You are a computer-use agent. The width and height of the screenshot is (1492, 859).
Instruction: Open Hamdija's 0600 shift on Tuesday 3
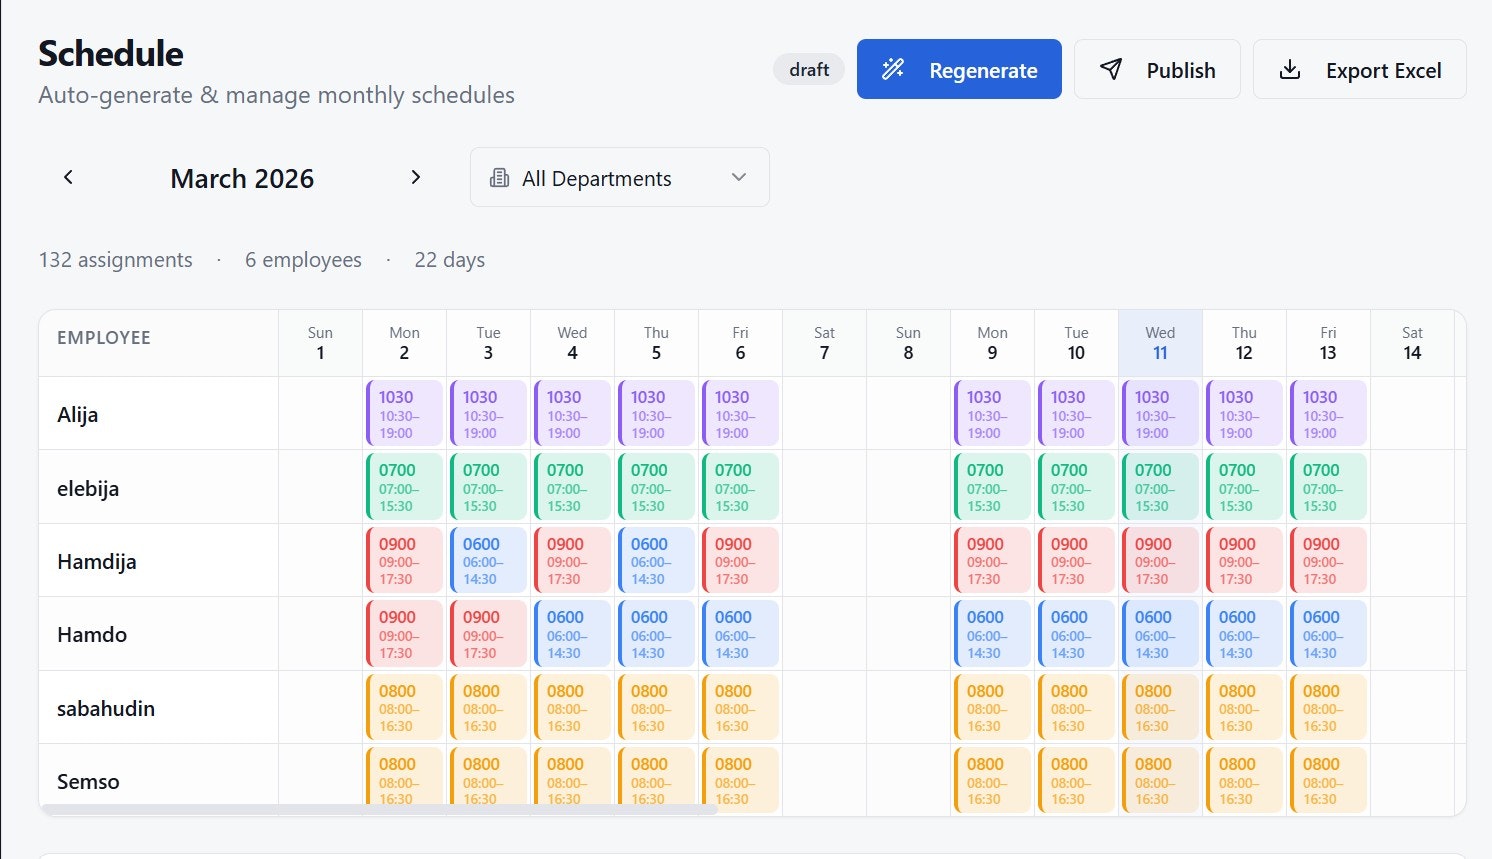(x=488, y=560)
